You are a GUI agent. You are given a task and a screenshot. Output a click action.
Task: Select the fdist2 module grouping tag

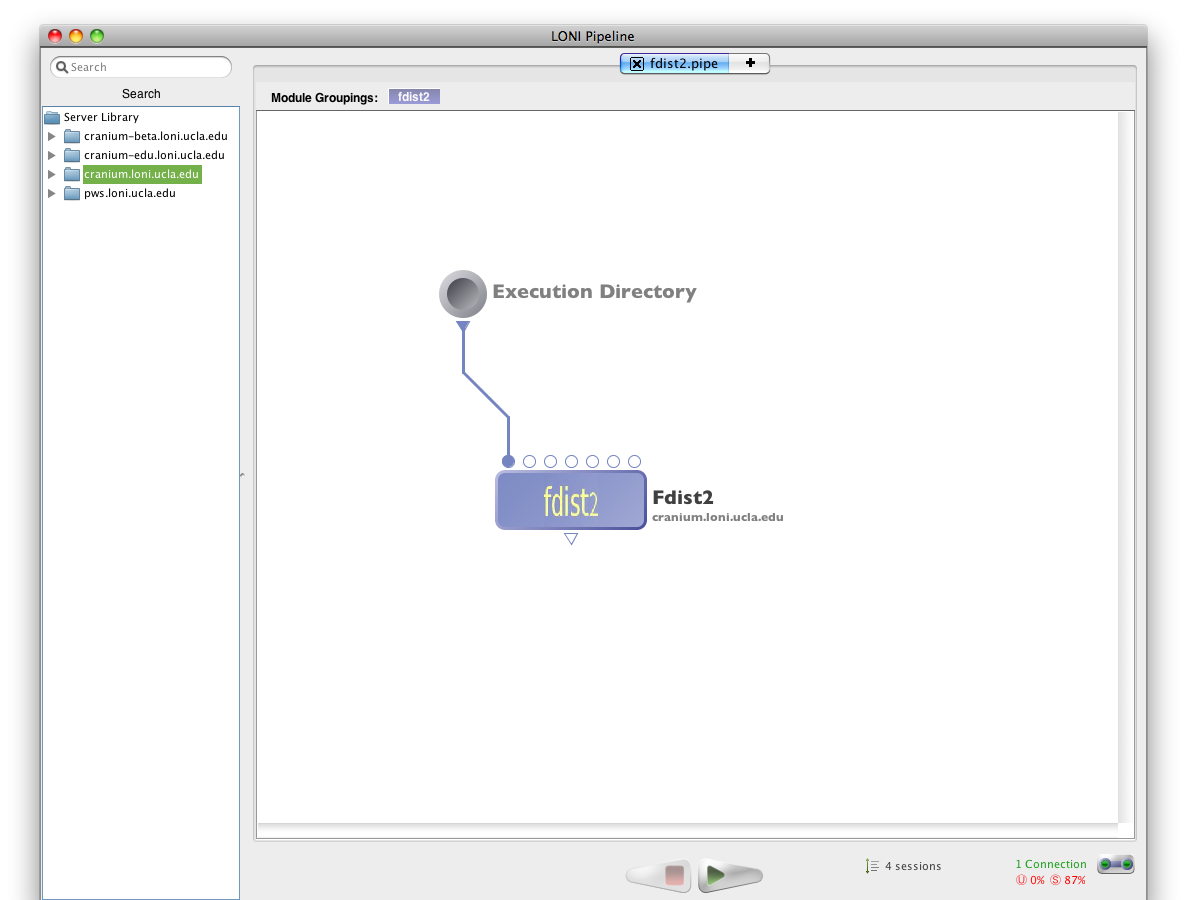(x=414, y=97)
